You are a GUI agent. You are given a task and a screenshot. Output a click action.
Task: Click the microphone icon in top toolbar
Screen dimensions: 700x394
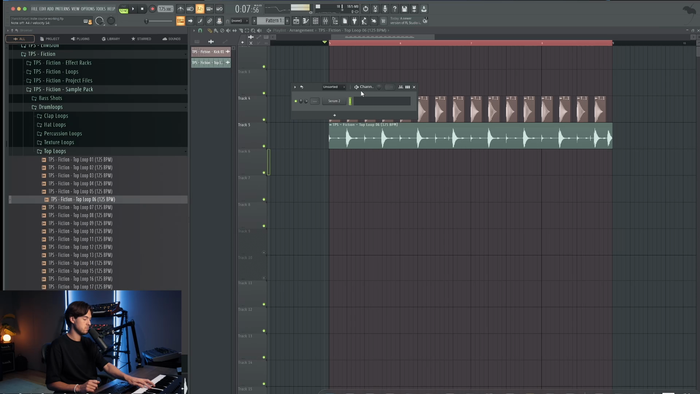385,9
